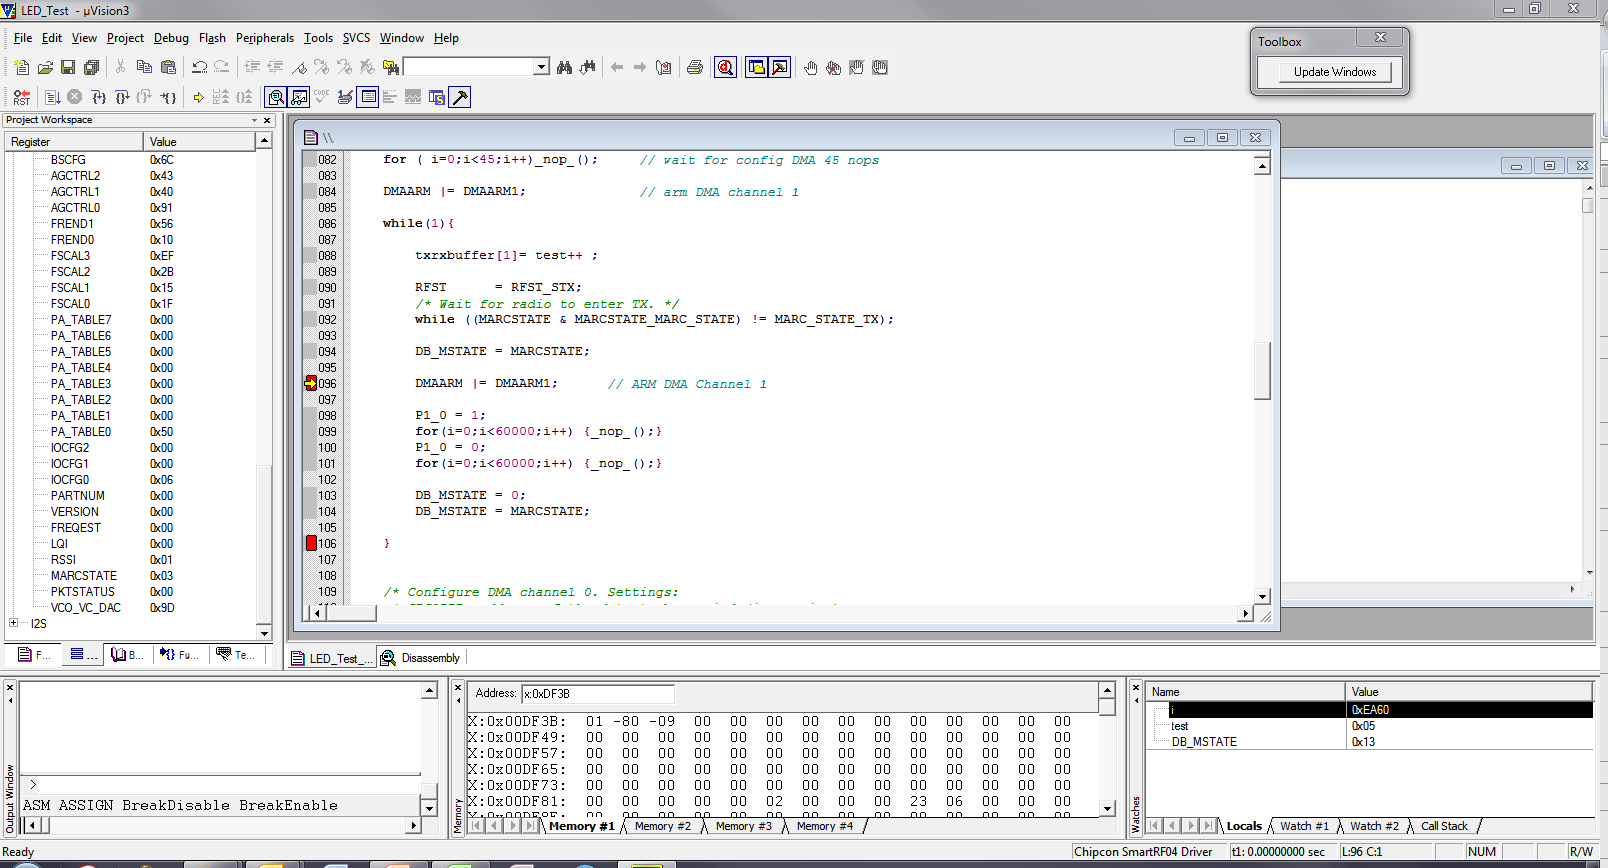1608x868 pixels.
Task: Click the yellow Show Next Statement arrow
Action: coord(199,97)
